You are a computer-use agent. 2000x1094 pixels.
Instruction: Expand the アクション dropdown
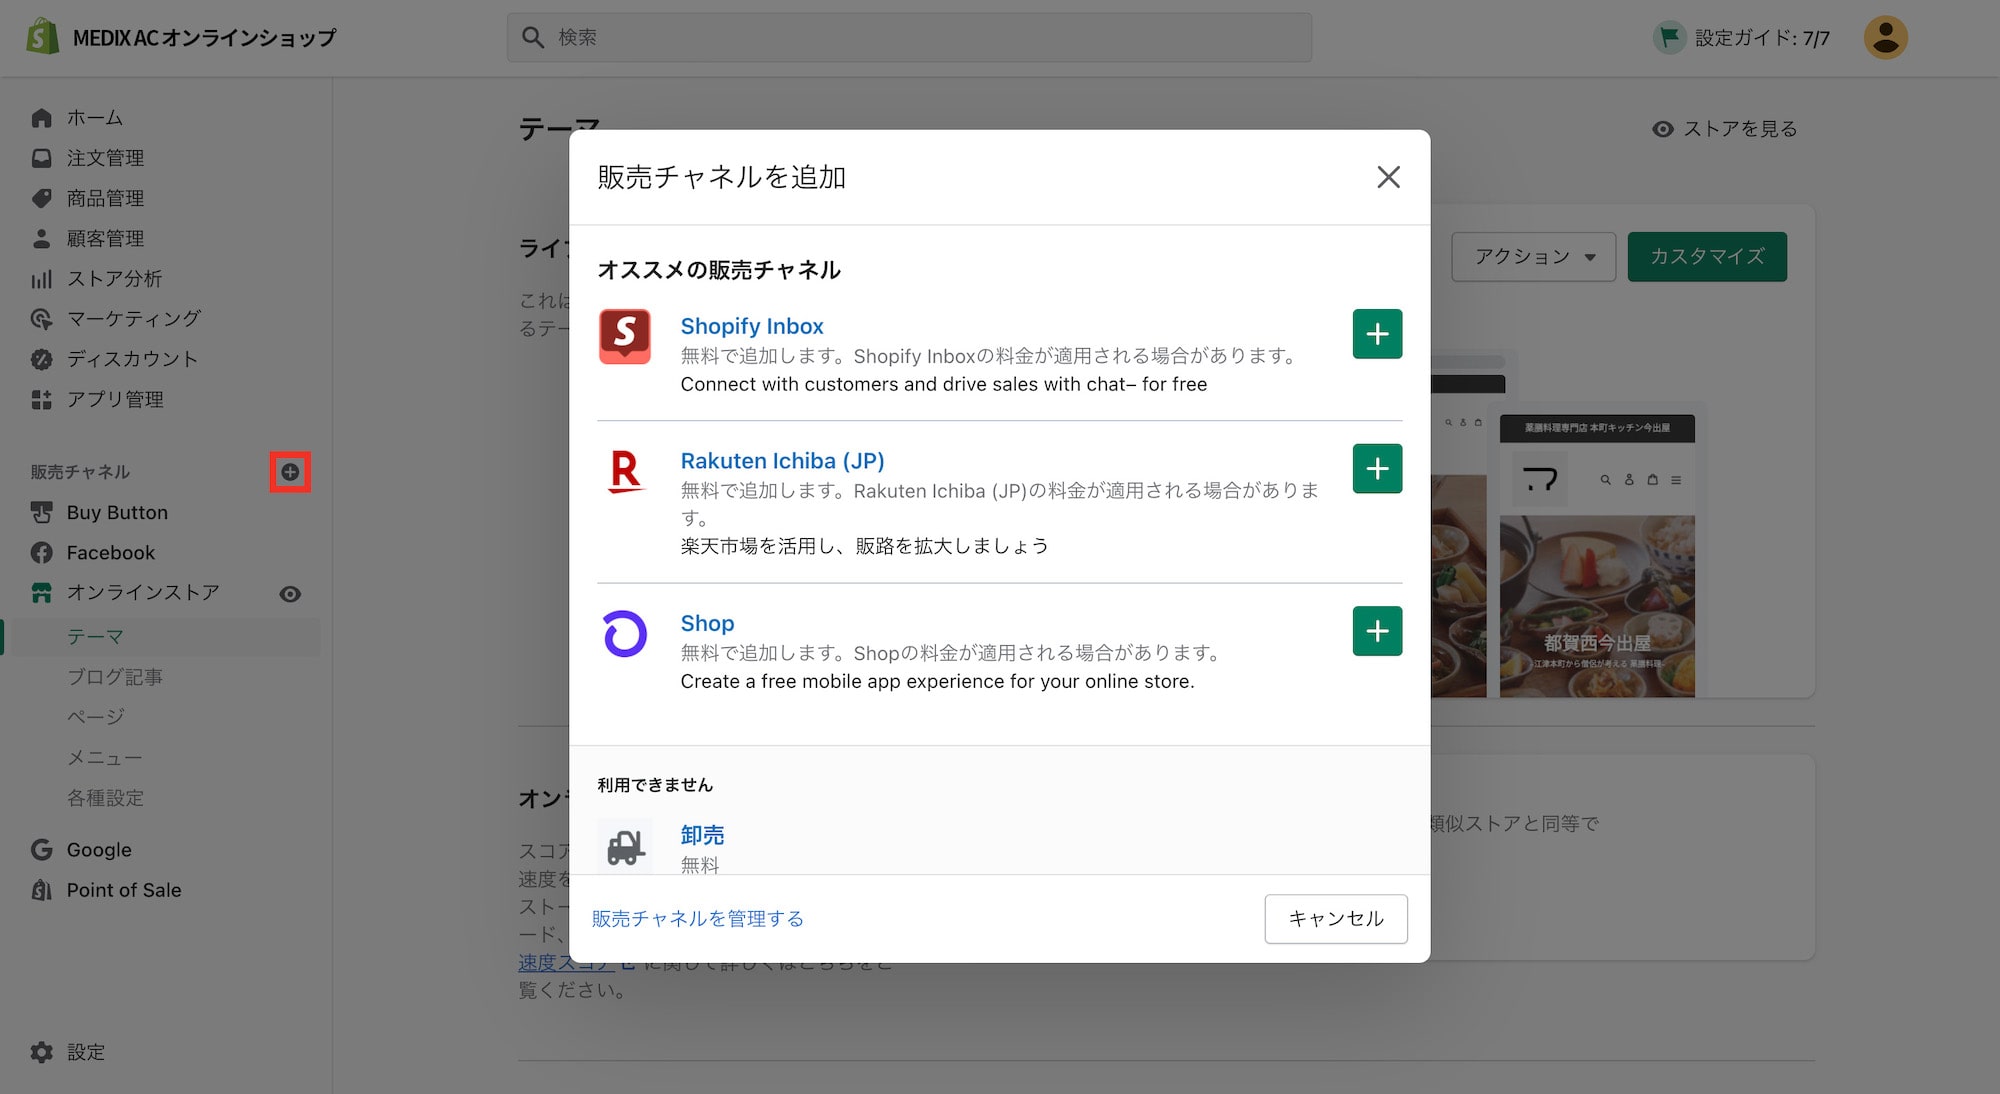tap(1533, 257)
